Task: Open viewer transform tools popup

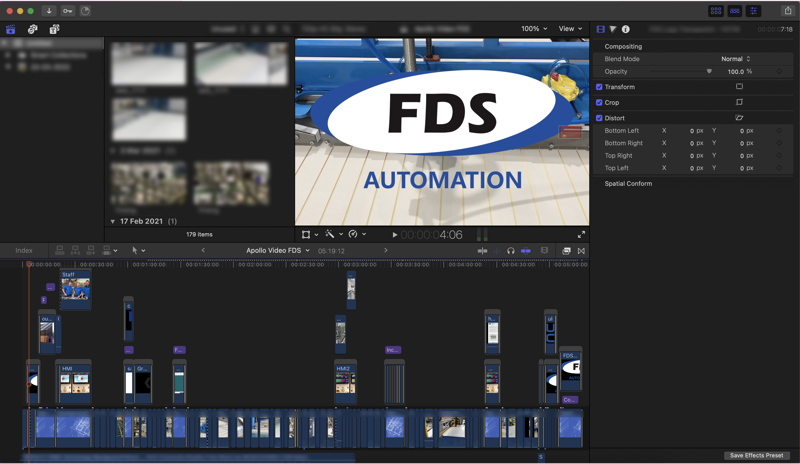Action: click(x=309, y=234)
